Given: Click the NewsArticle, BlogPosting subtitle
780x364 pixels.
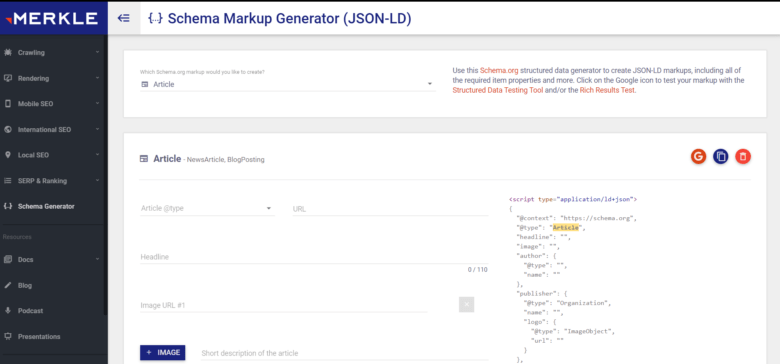Looking at the screenshot, I should (226, 160).
